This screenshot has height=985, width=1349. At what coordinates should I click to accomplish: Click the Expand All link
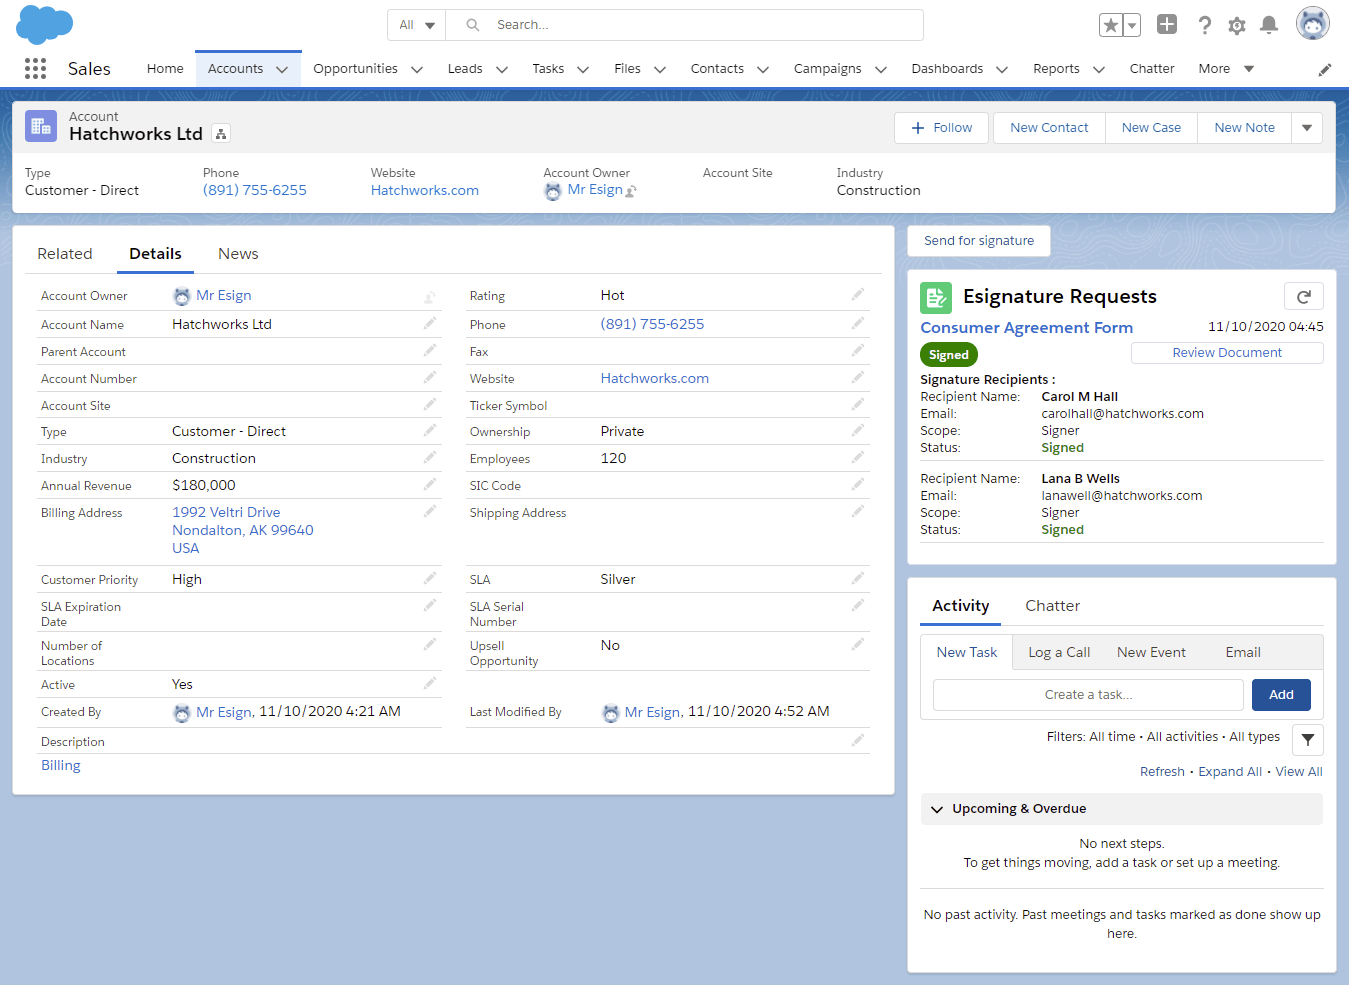(1230, 772)
